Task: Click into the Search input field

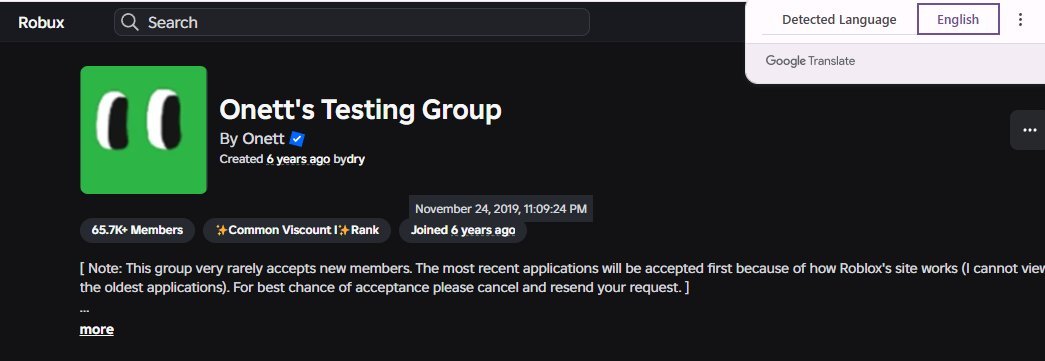Action: [x=352, y=23]
